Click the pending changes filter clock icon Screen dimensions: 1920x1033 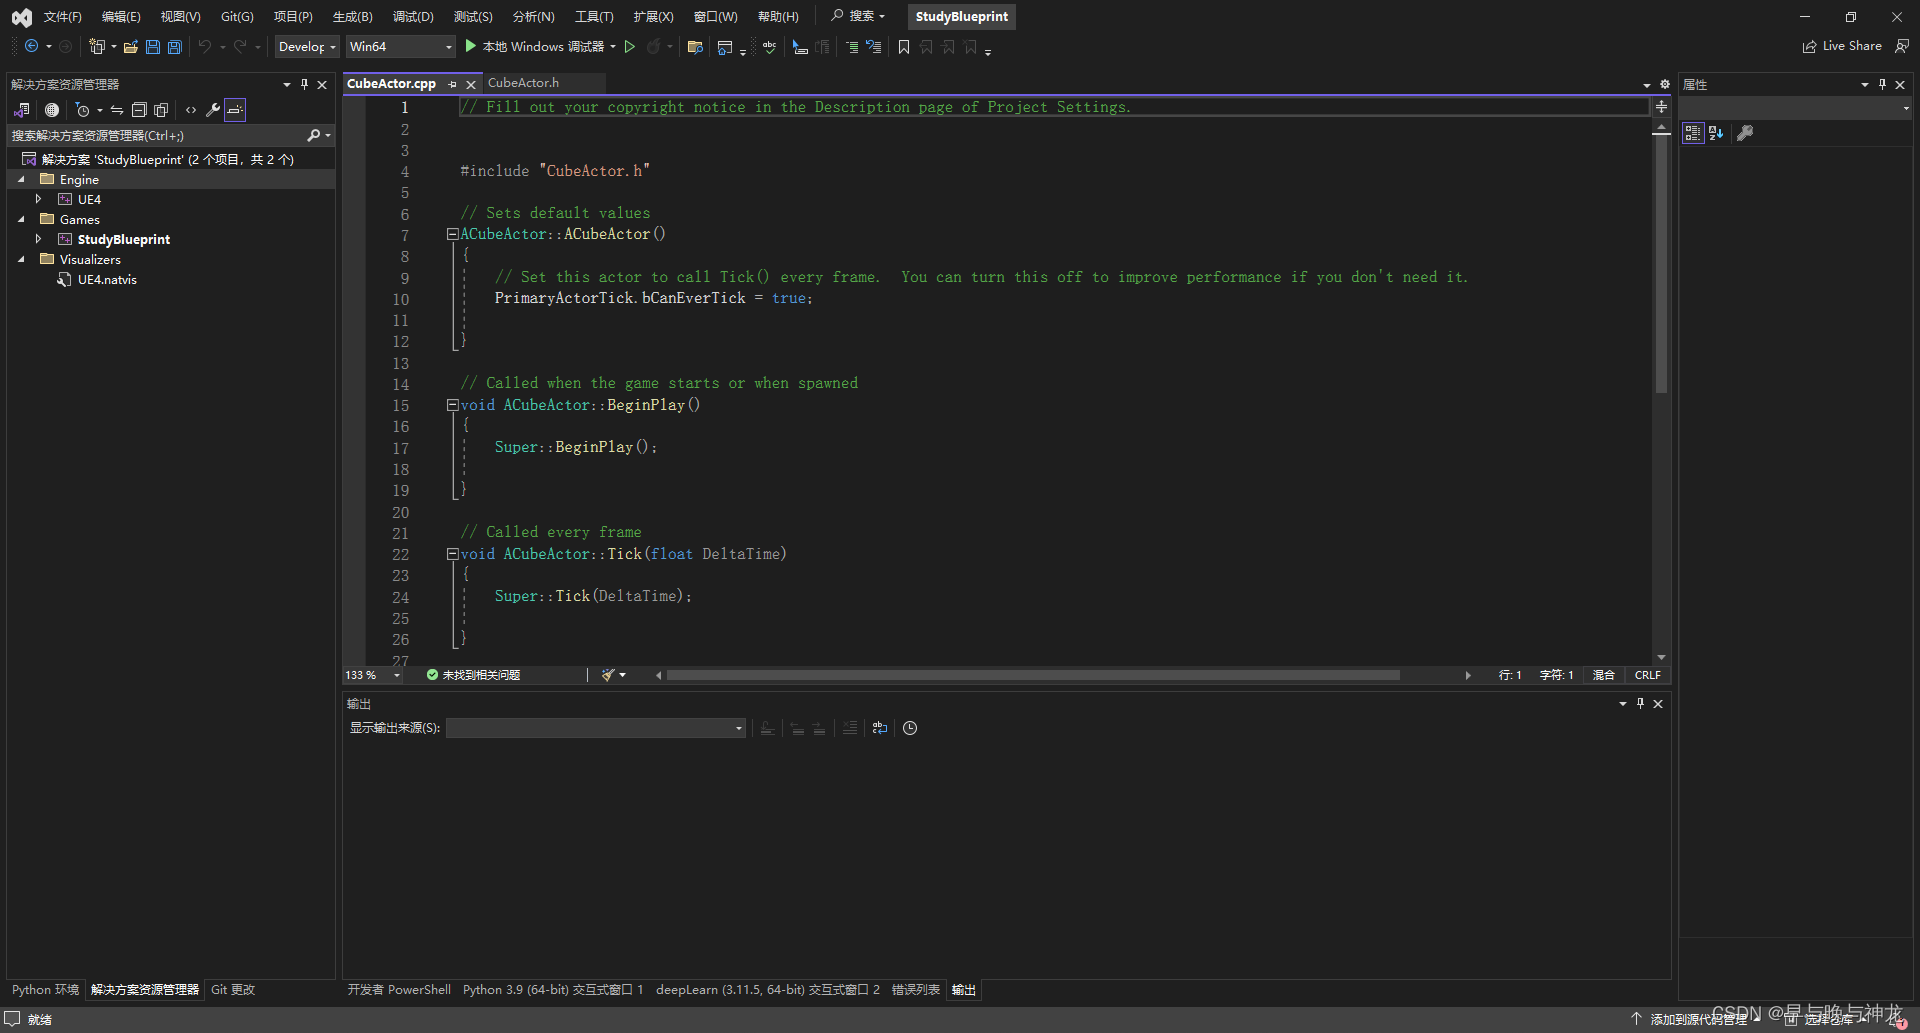83,110
